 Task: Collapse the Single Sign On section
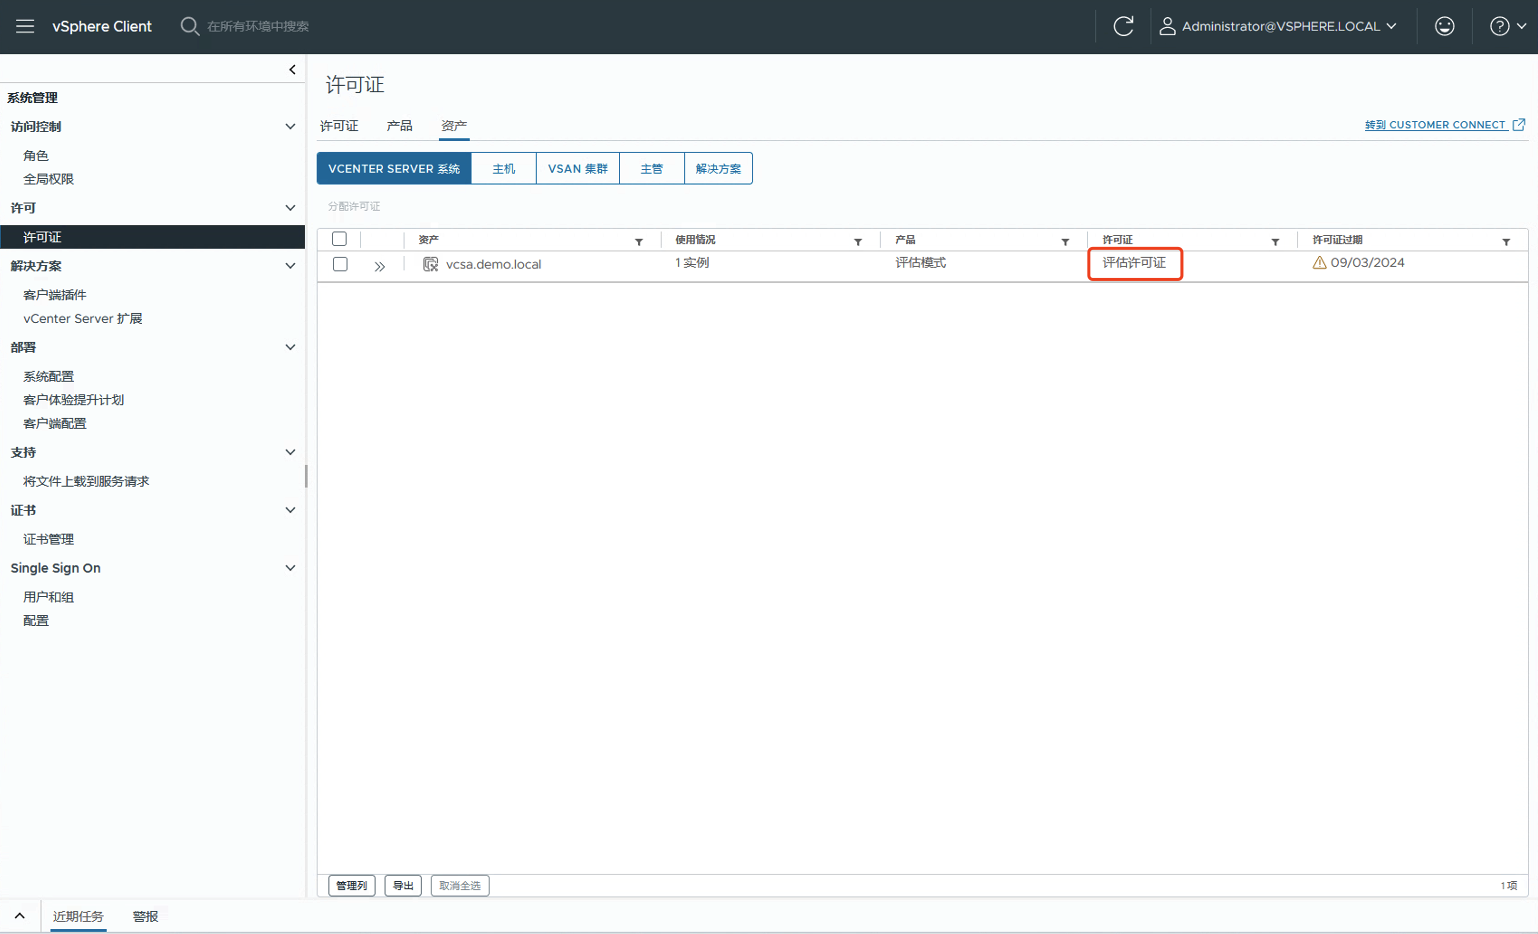click(290, 568)
